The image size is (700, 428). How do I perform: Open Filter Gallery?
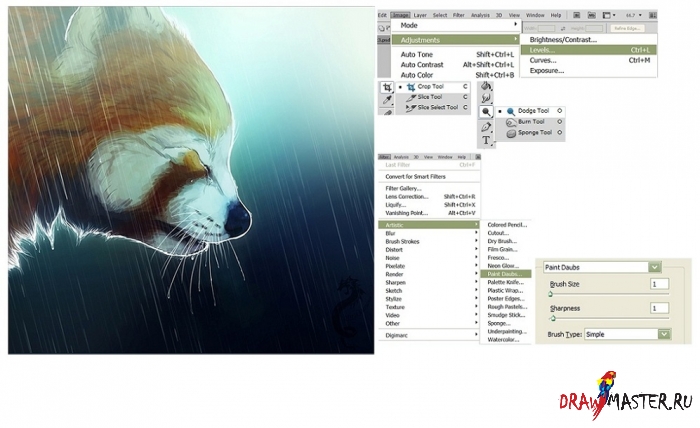click(x=429, y=188)
